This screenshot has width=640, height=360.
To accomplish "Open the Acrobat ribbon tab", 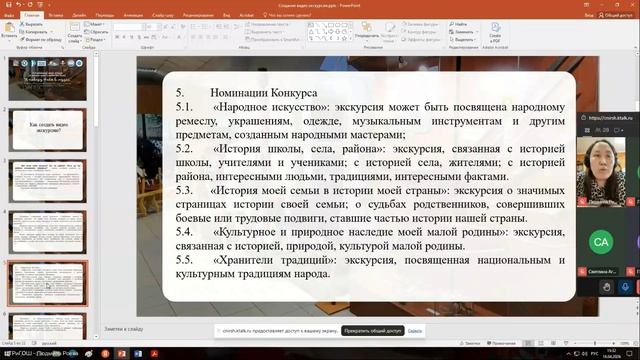I will click(x=247, y=15).
